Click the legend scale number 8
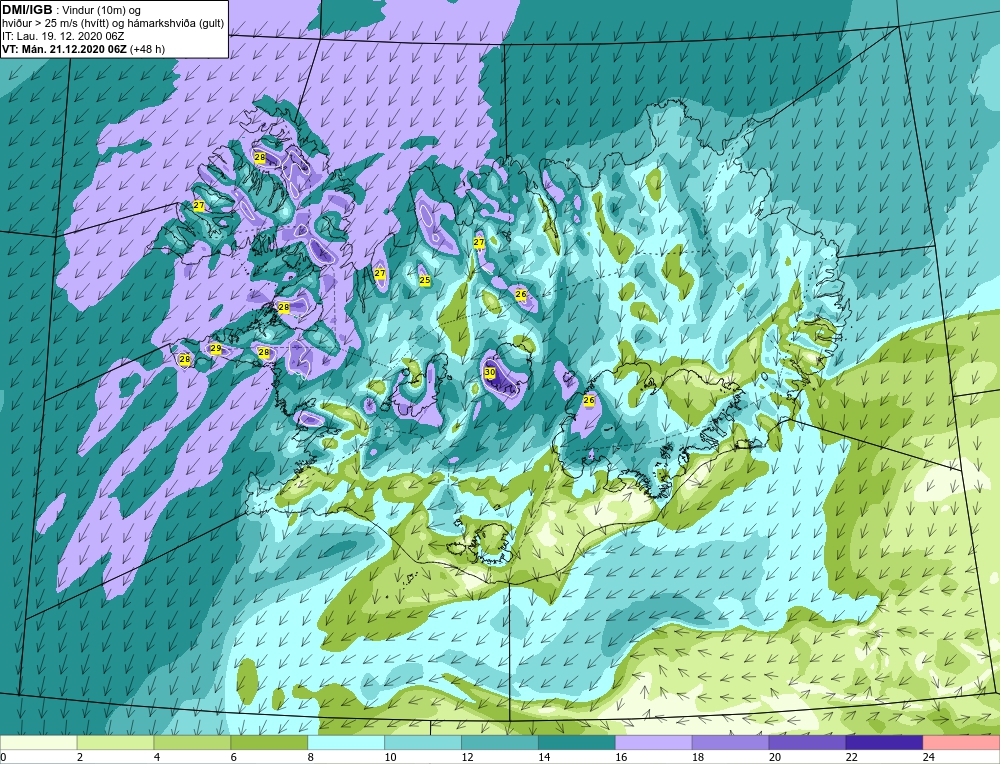Image resolution: width=1000 pixels, height=764 pixels. [311, 757]
